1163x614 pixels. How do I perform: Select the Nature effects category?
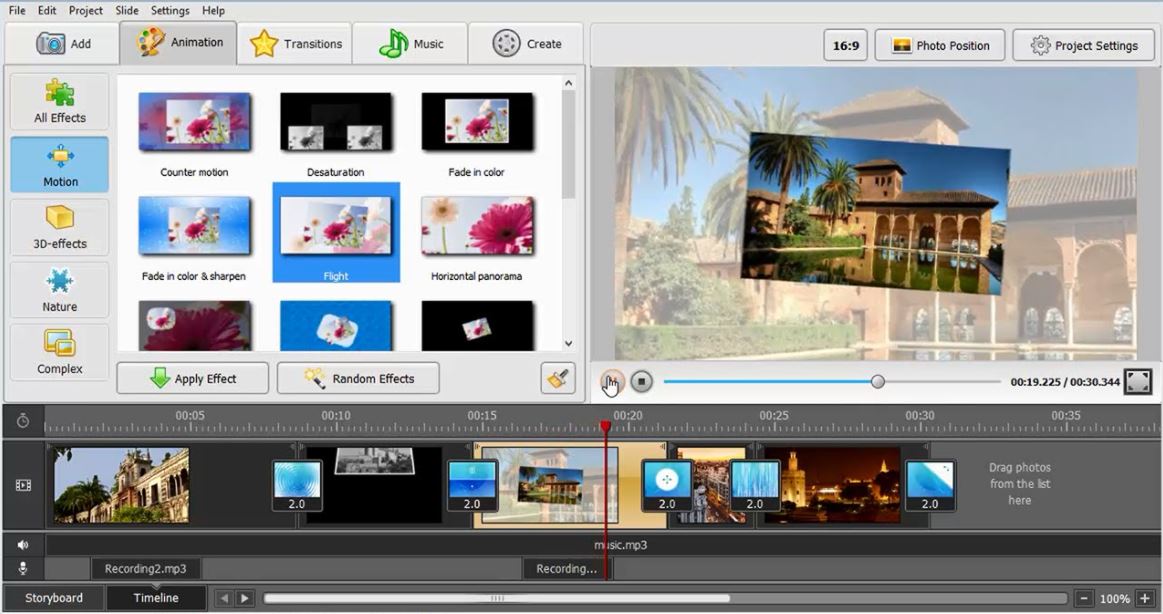(x=58, y=290)
